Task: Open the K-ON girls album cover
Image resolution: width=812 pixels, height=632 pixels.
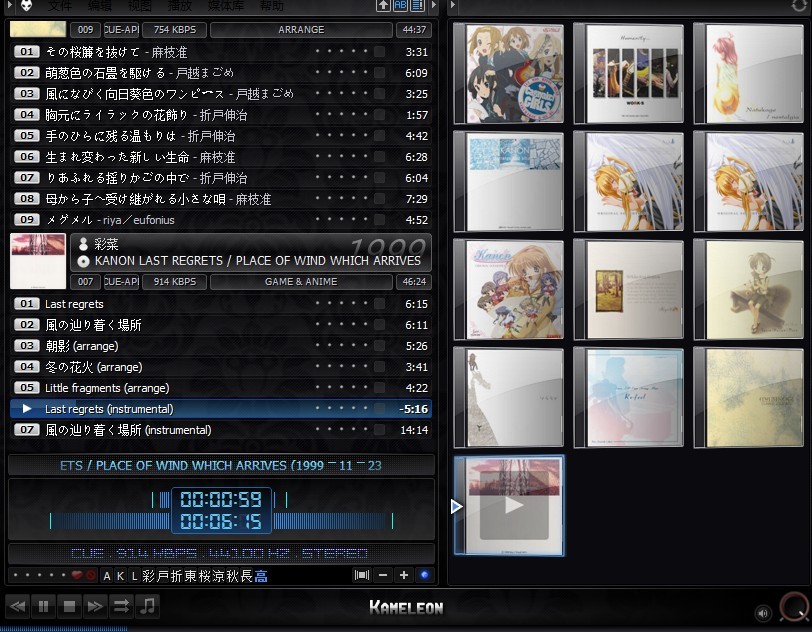Action: pyautogui.click(x=509, y=74)
